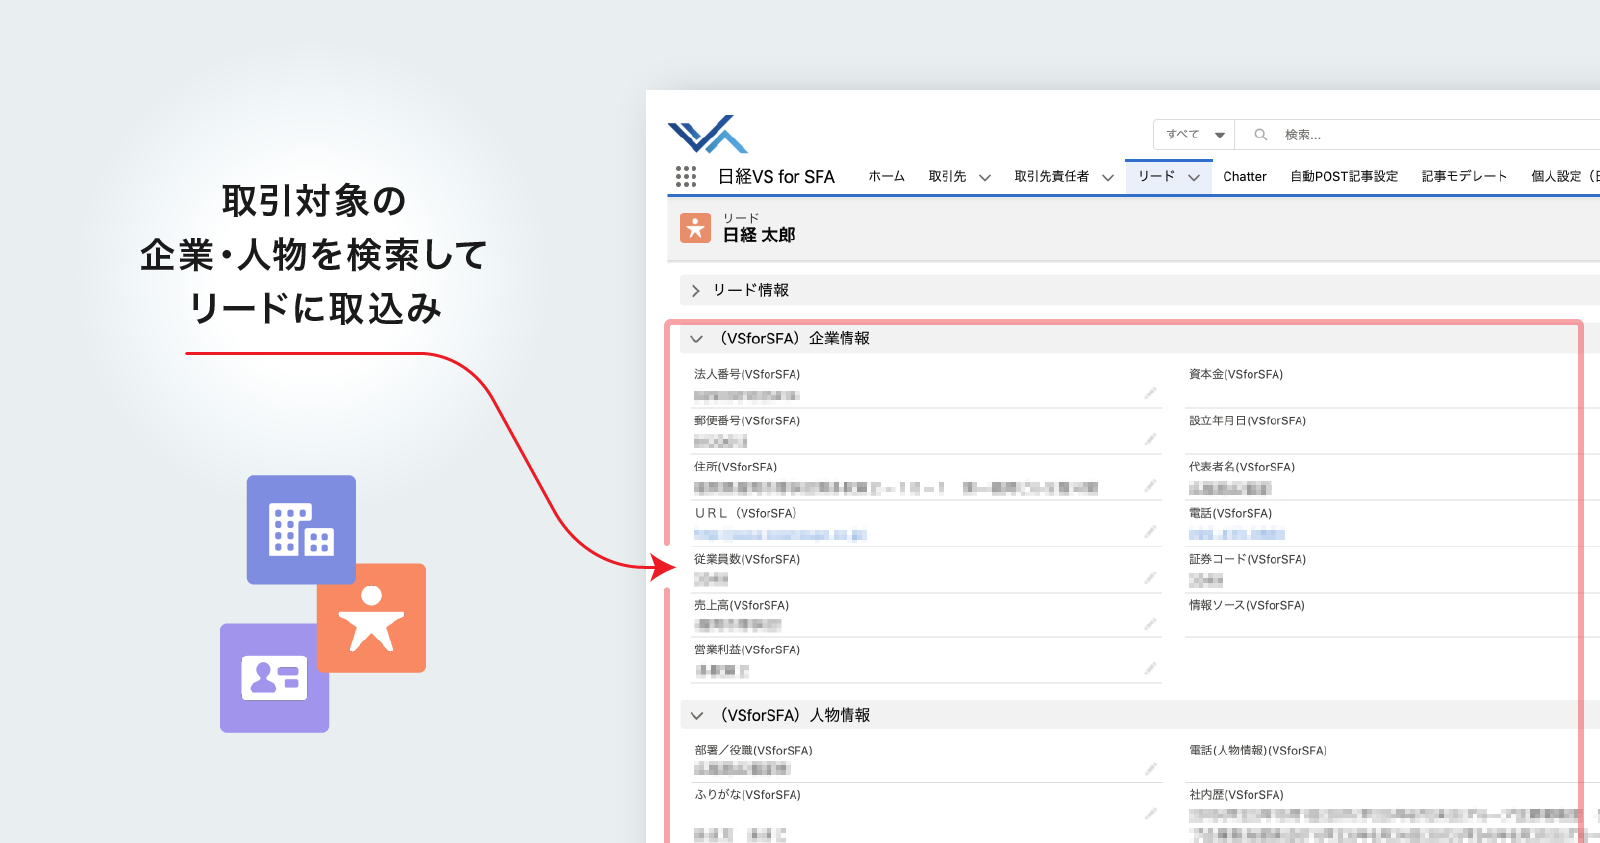Open the リード tab dropdown chevron
This screenshot has height=843, width=1600.
coord(1194,177)
